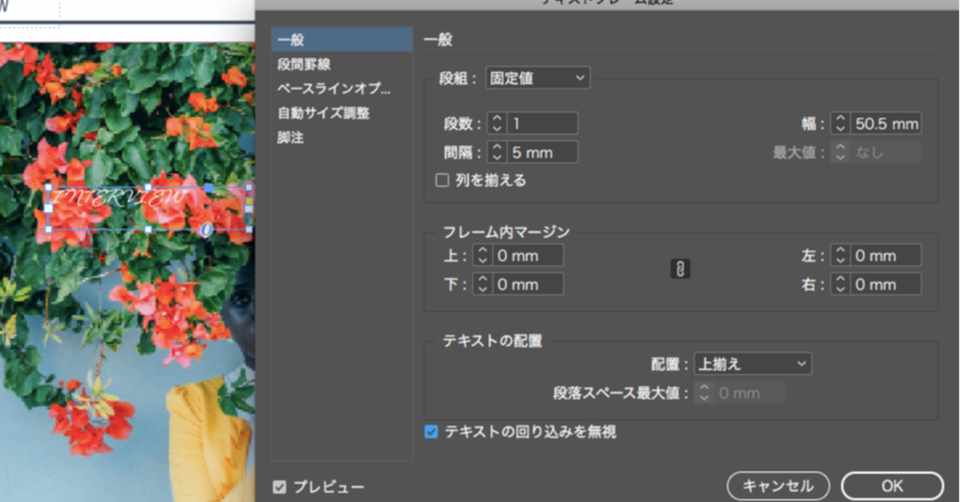Edit the 左 margin 0 mm field
Viewport: 960px width, 502px height.
(886, 255)
